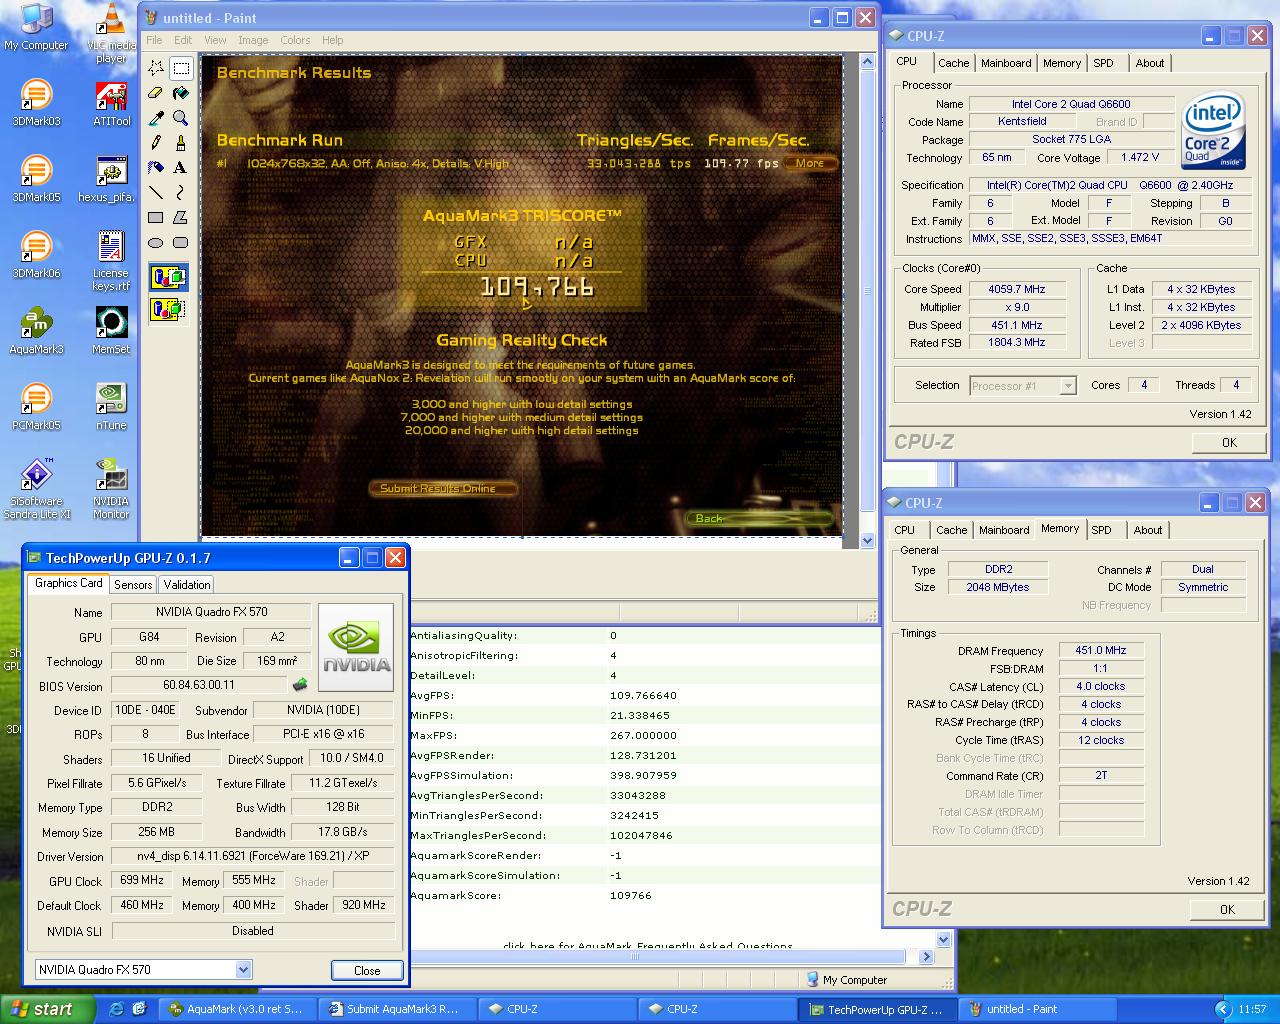1280x1024 pixels.
Task: Open the Start menu
Action: 47,1009
